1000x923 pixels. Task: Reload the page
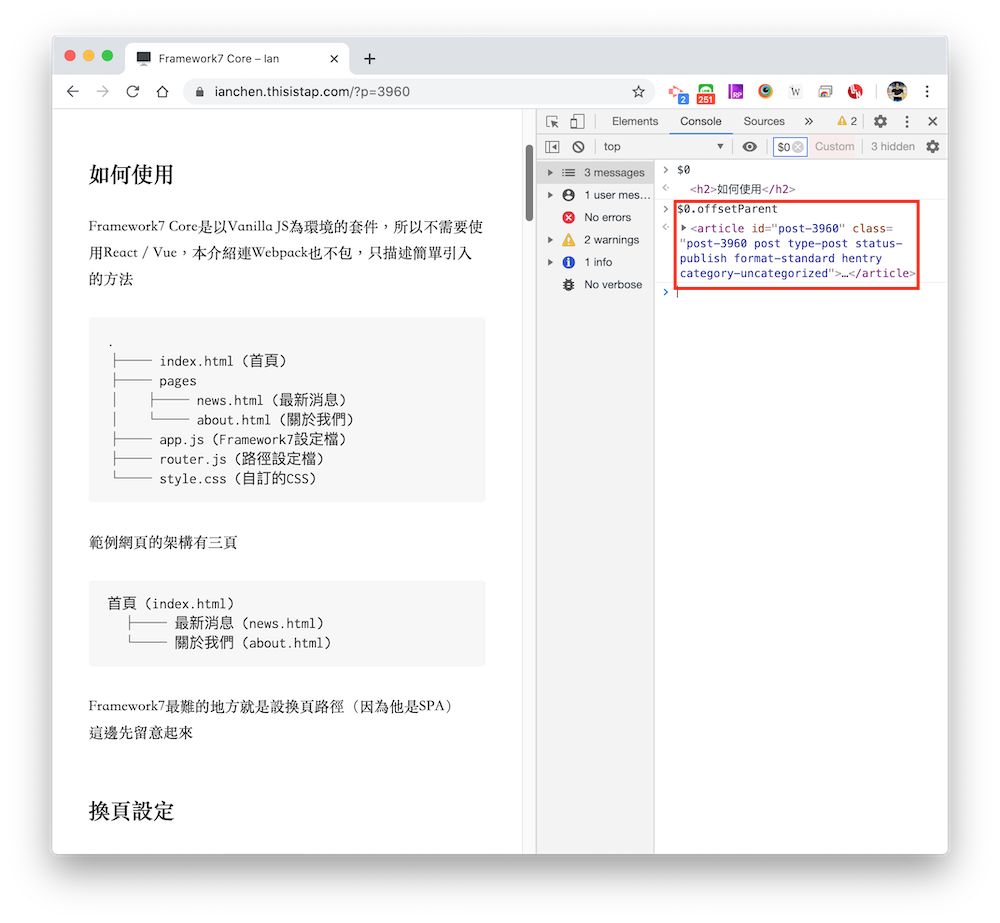[x=133, y=91]
